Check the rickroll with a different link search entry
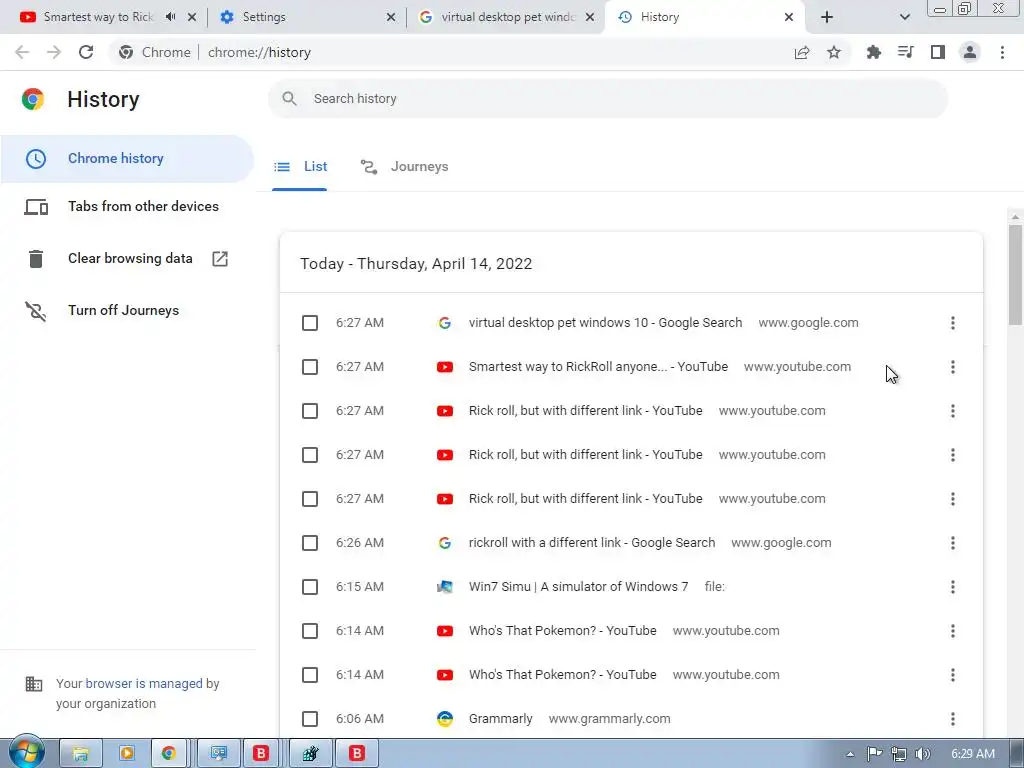 pyautogui.click(x=310, y=543)
